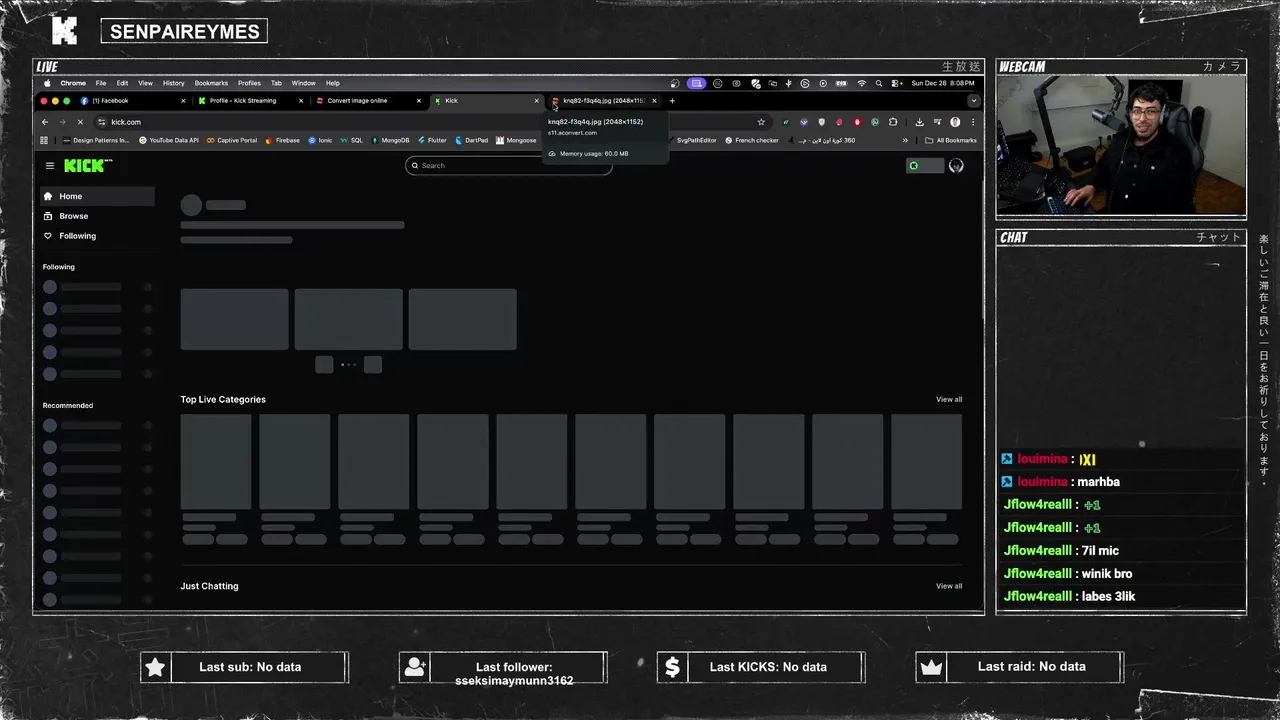Open SQL bookmark
The height and width of the screenshot is (720, 1280).
(352, 140)
